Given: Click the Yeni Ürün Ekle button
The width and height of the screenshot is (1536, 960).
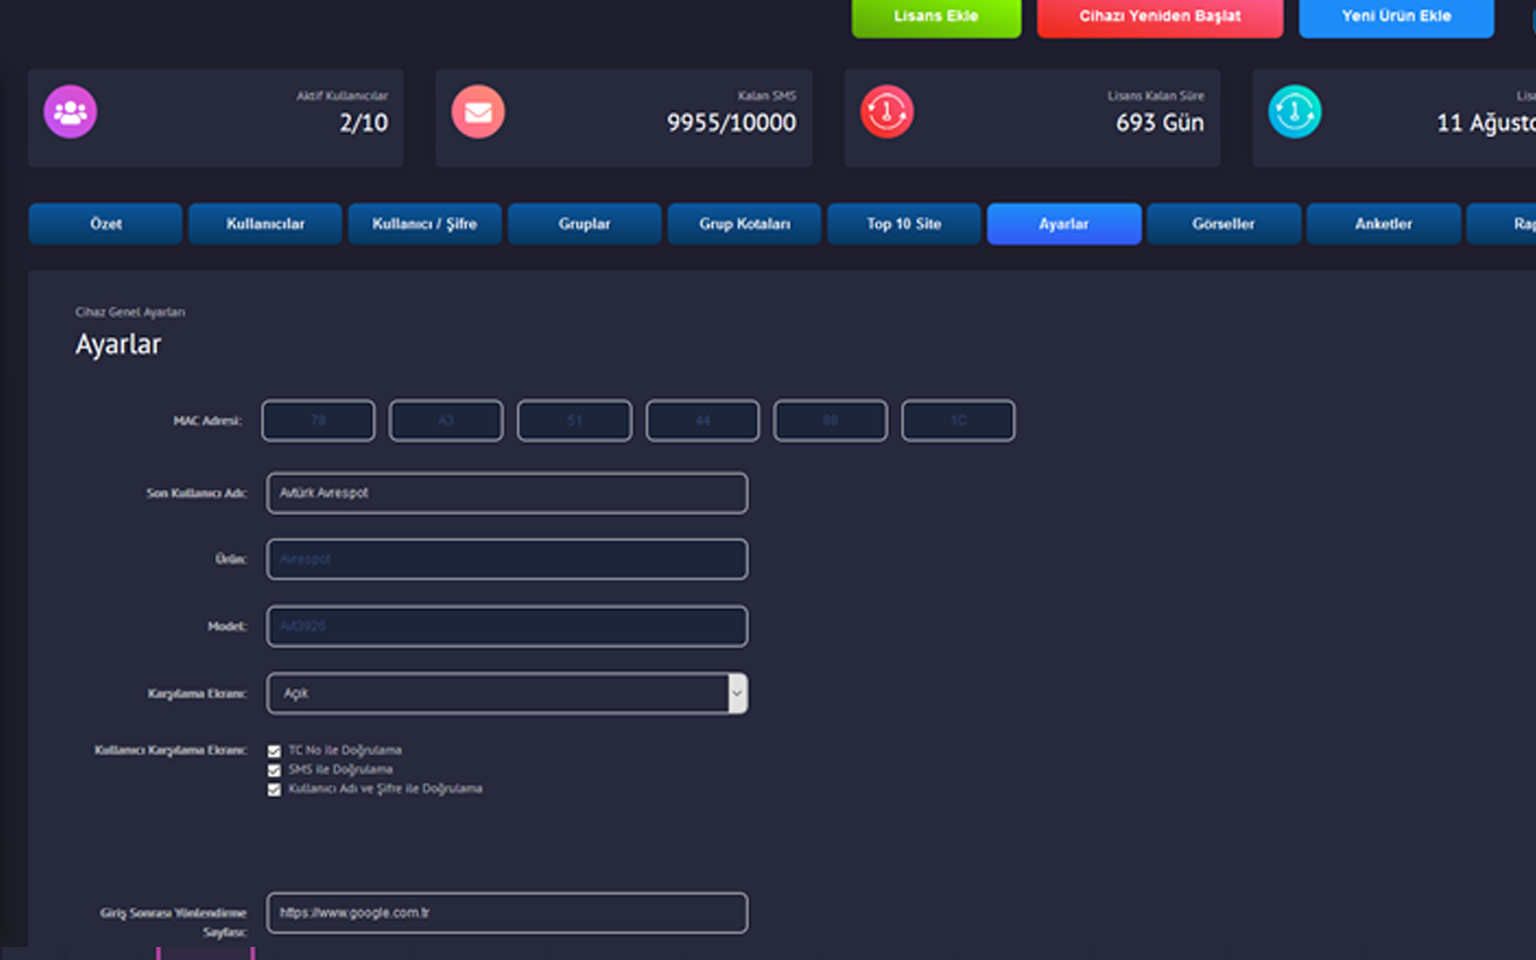Looking at the screenshot, I should tap(1396, 17).
